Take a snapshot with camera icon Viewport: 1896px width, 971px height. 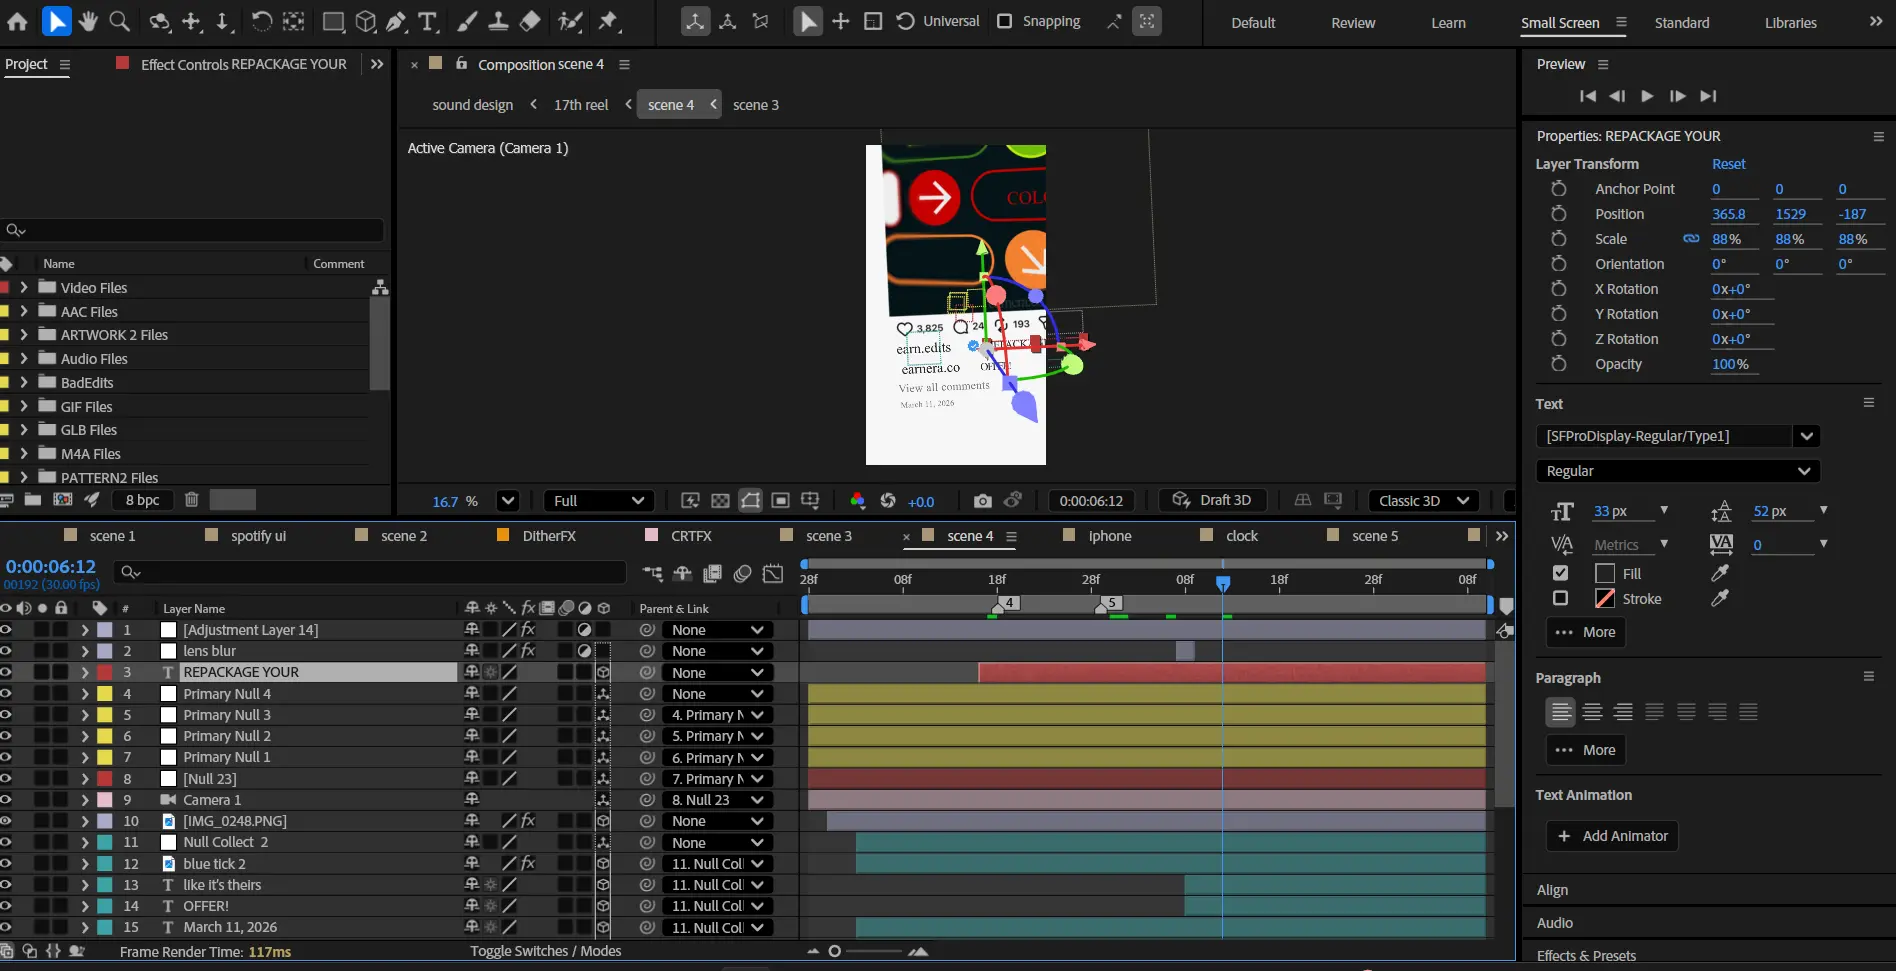pyautogui.click(x=982, y=501)
